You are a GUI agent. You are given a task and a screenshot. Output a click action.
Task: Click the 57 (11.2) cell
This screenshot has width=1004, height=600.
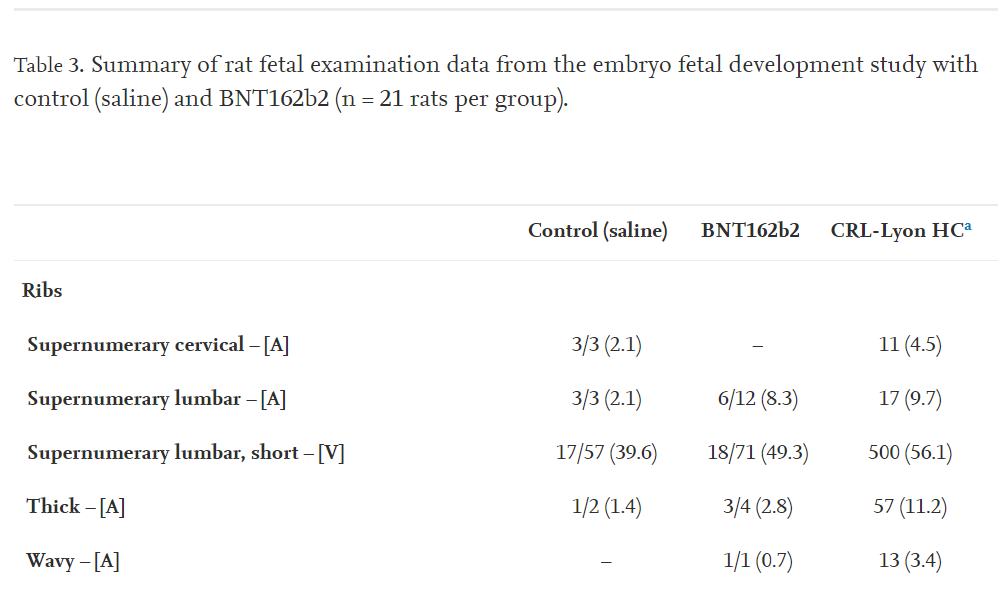tap(910, 507)
